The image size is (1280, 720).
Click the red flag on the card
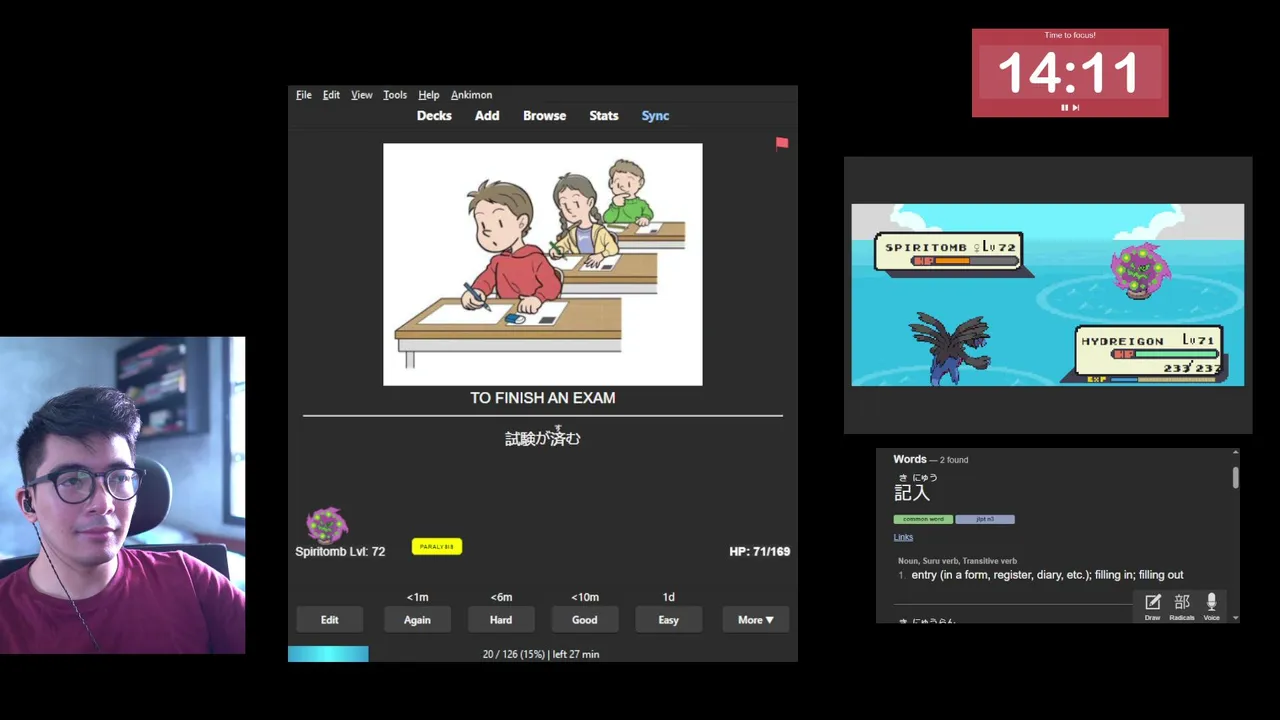point(782,144)
